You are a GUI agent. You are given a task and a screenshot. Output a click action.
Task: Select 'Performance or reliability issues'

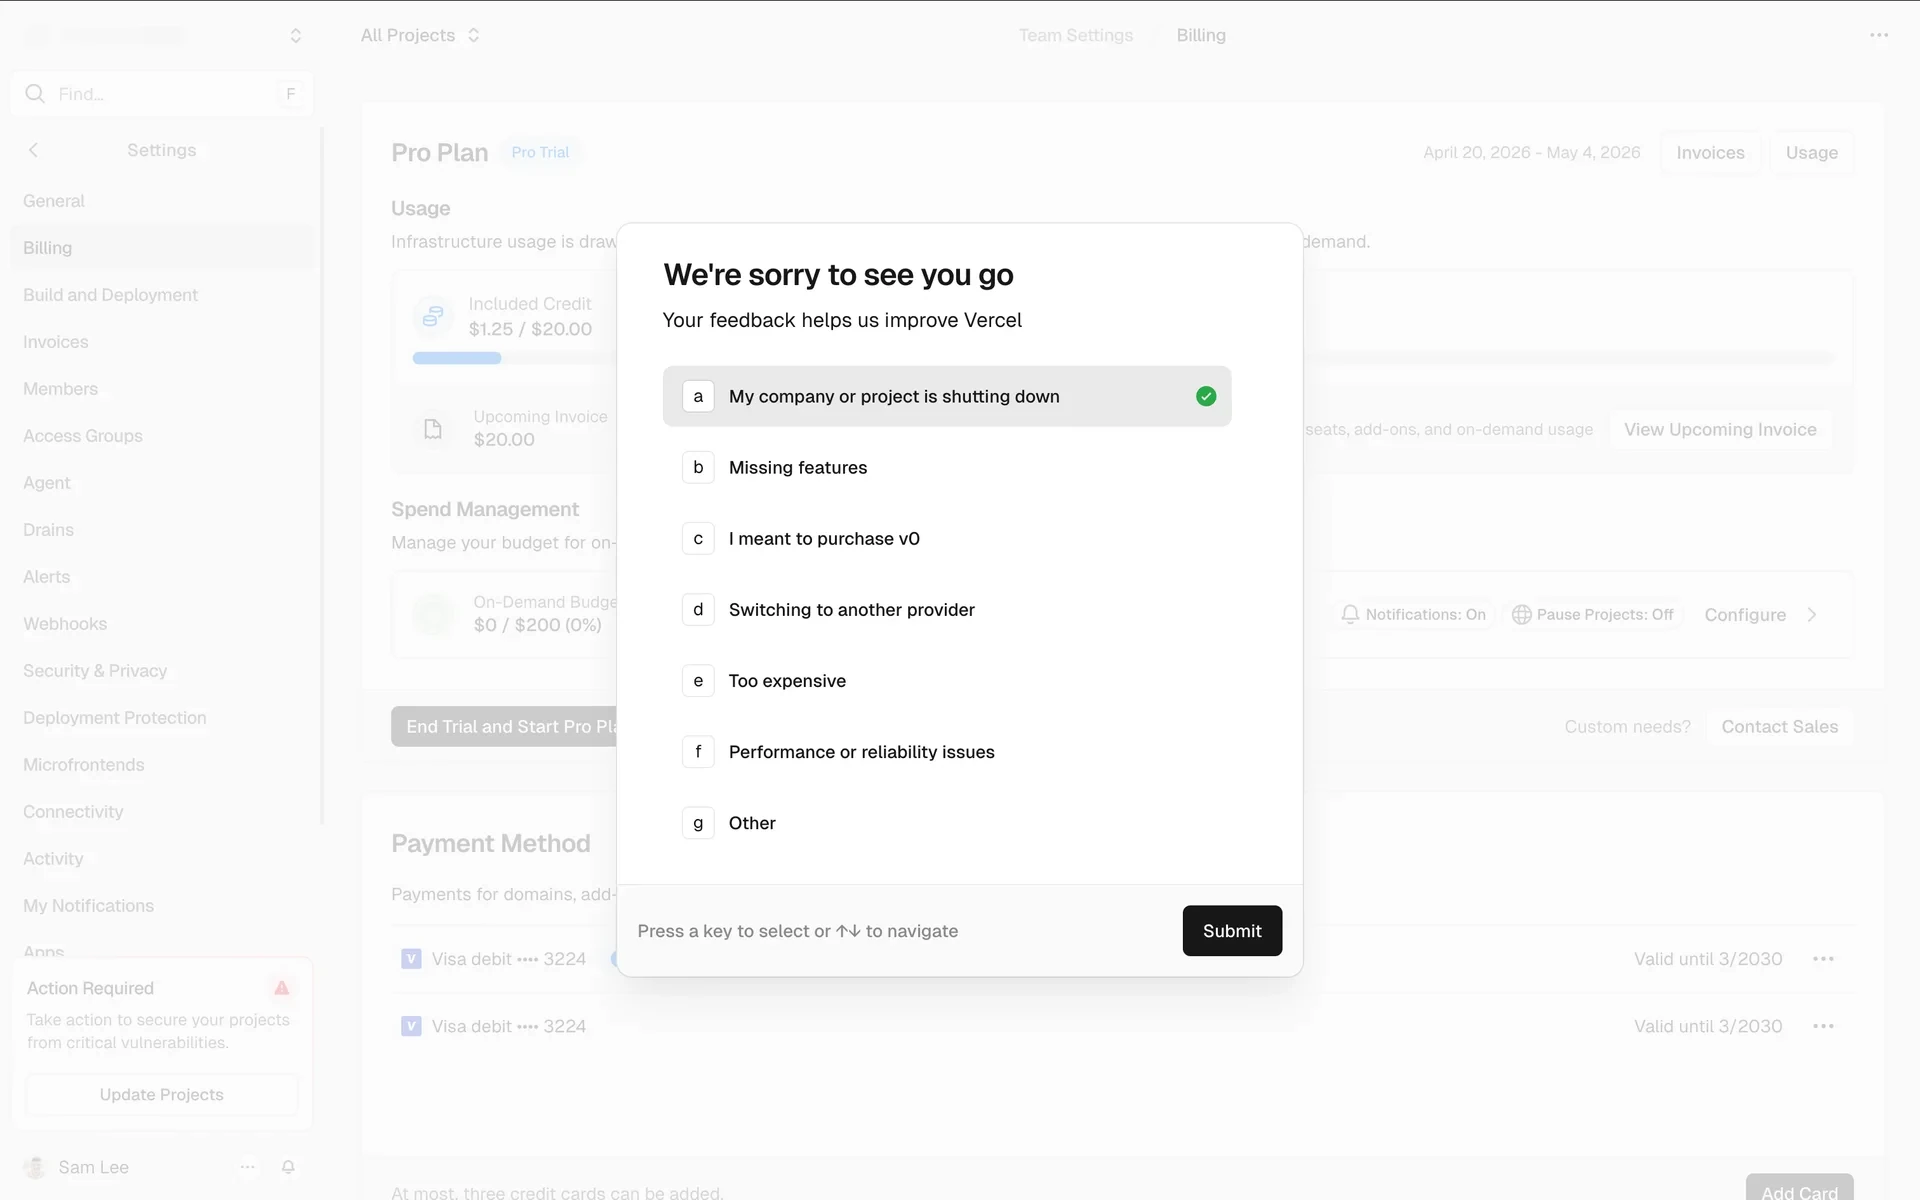[x=947, y=751]
